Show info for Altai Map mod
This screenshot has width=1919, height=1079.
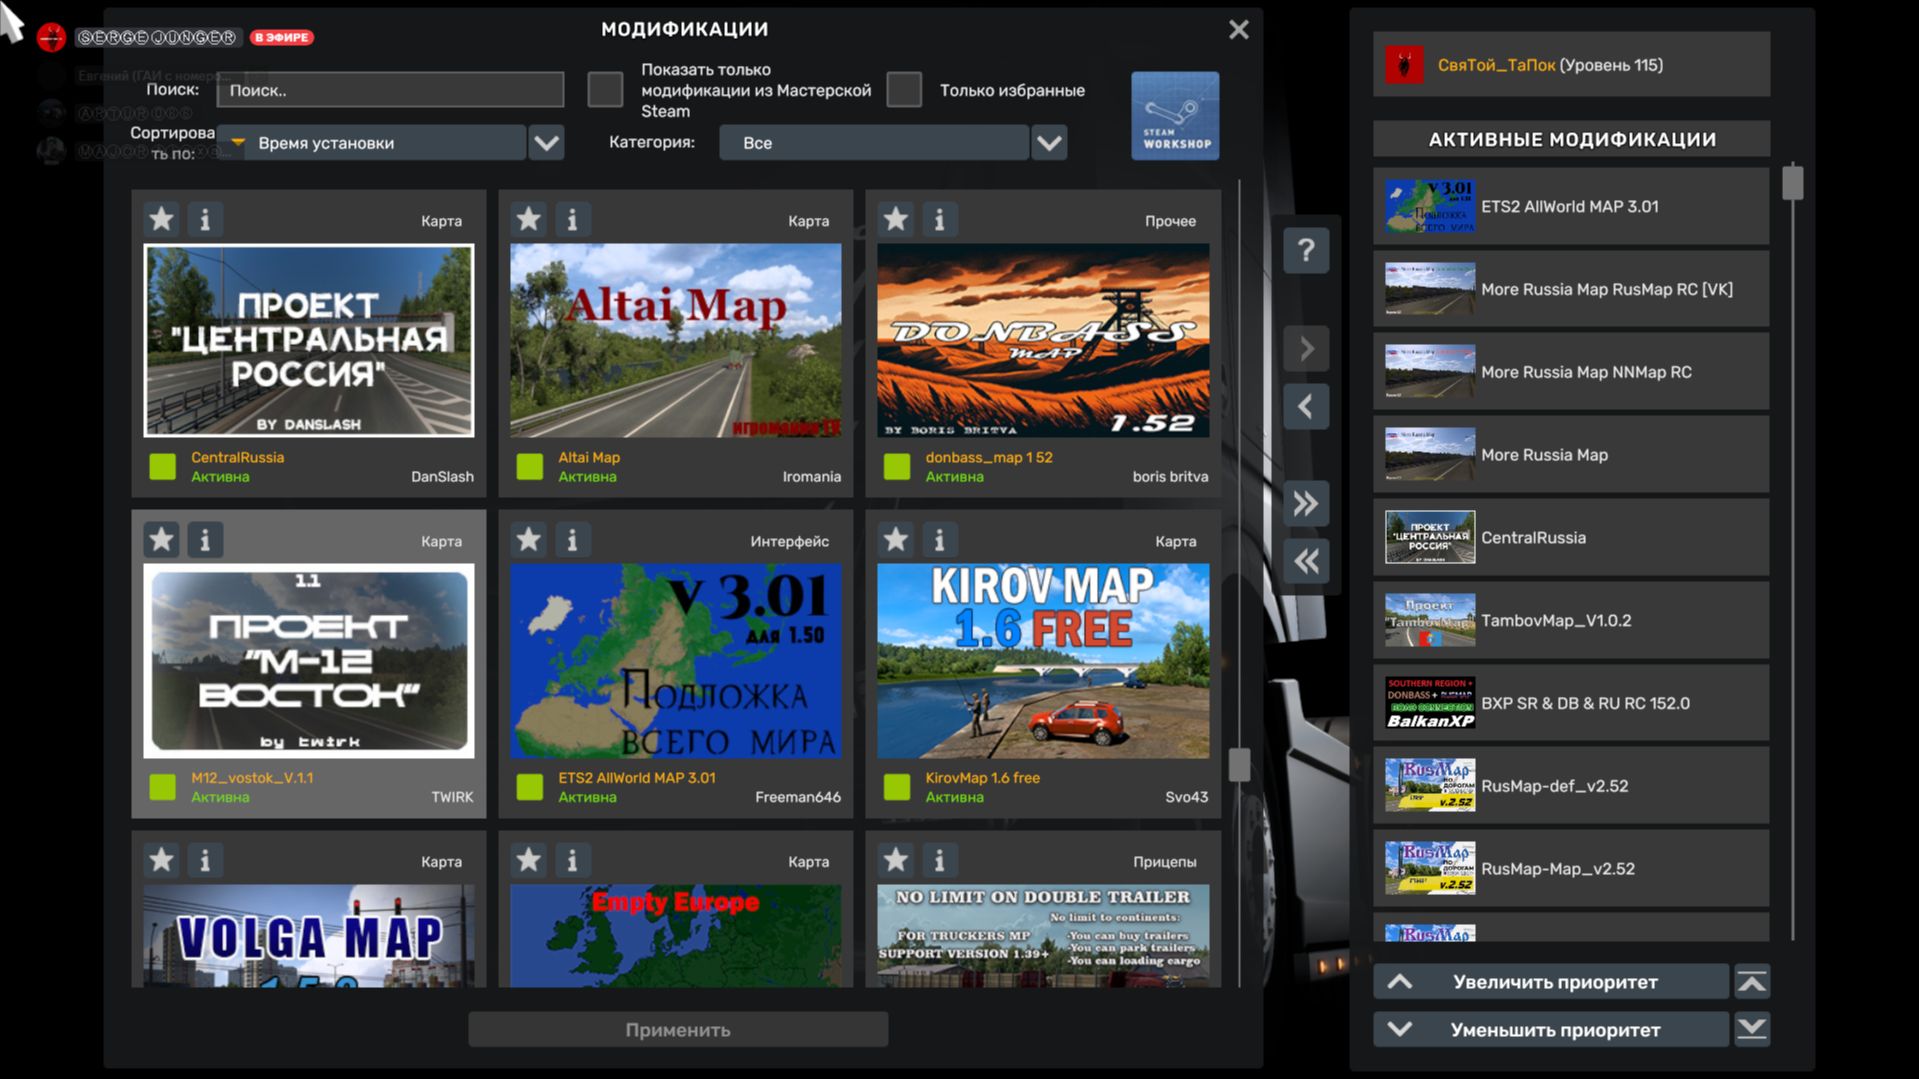click(x=572, y=219)
